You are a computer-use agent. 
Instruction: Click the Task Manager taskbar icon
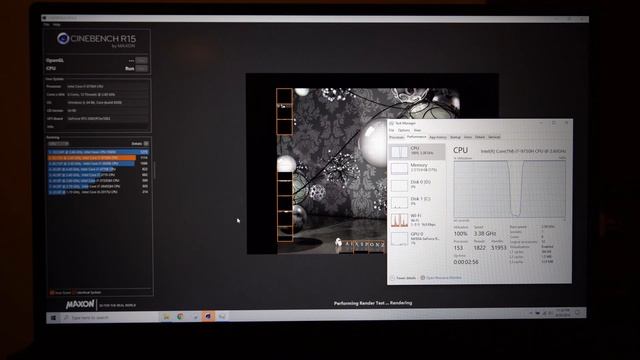click(222, 316)
